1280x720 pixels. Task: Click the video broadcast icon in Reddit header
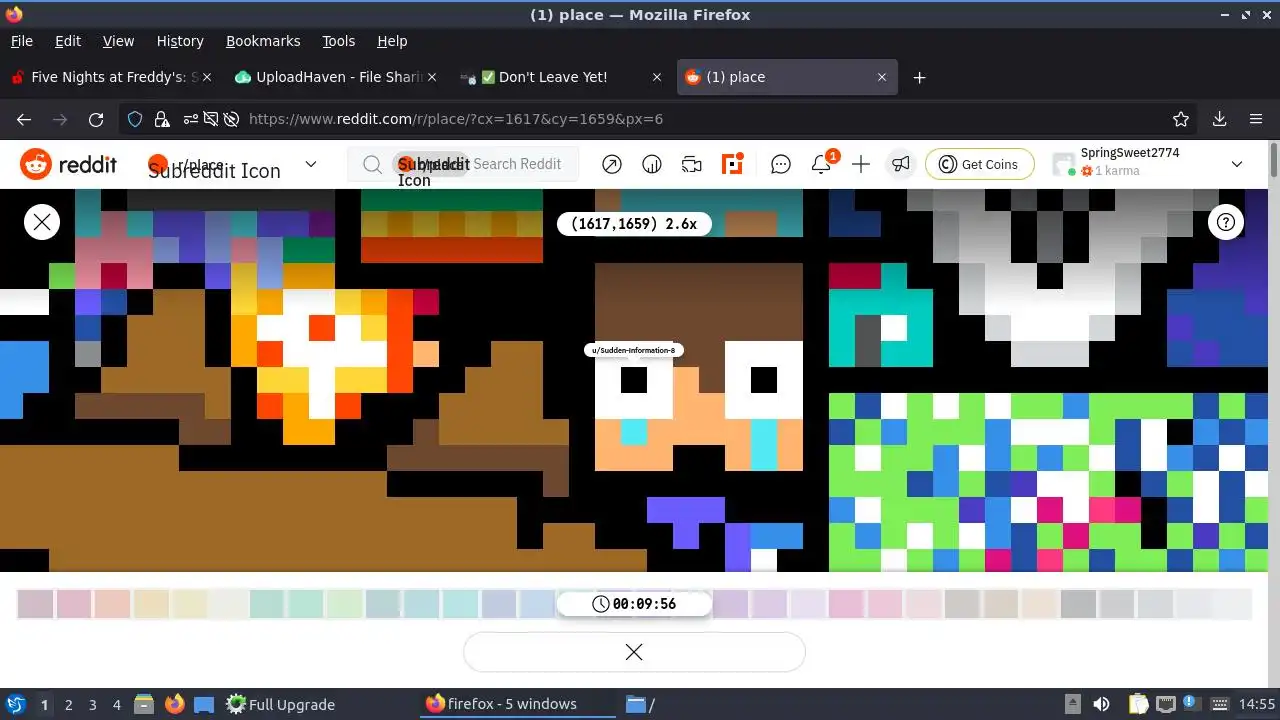pos(692,164)
